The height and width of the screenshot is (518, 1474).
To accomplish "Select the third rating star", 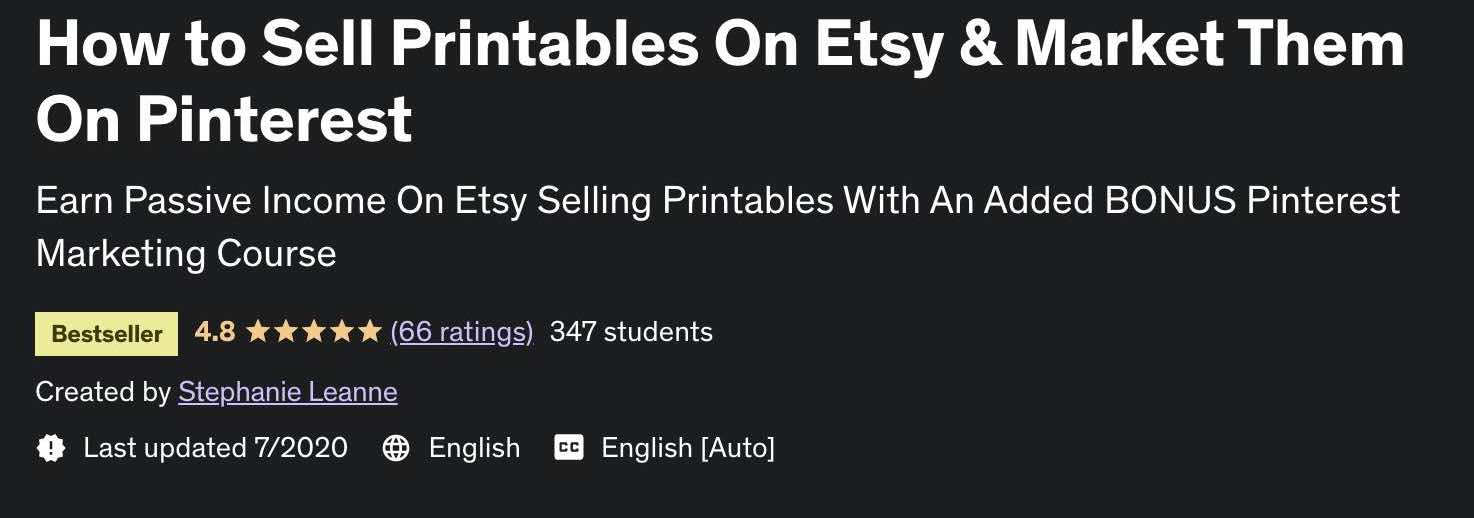I will coord(313,331).
